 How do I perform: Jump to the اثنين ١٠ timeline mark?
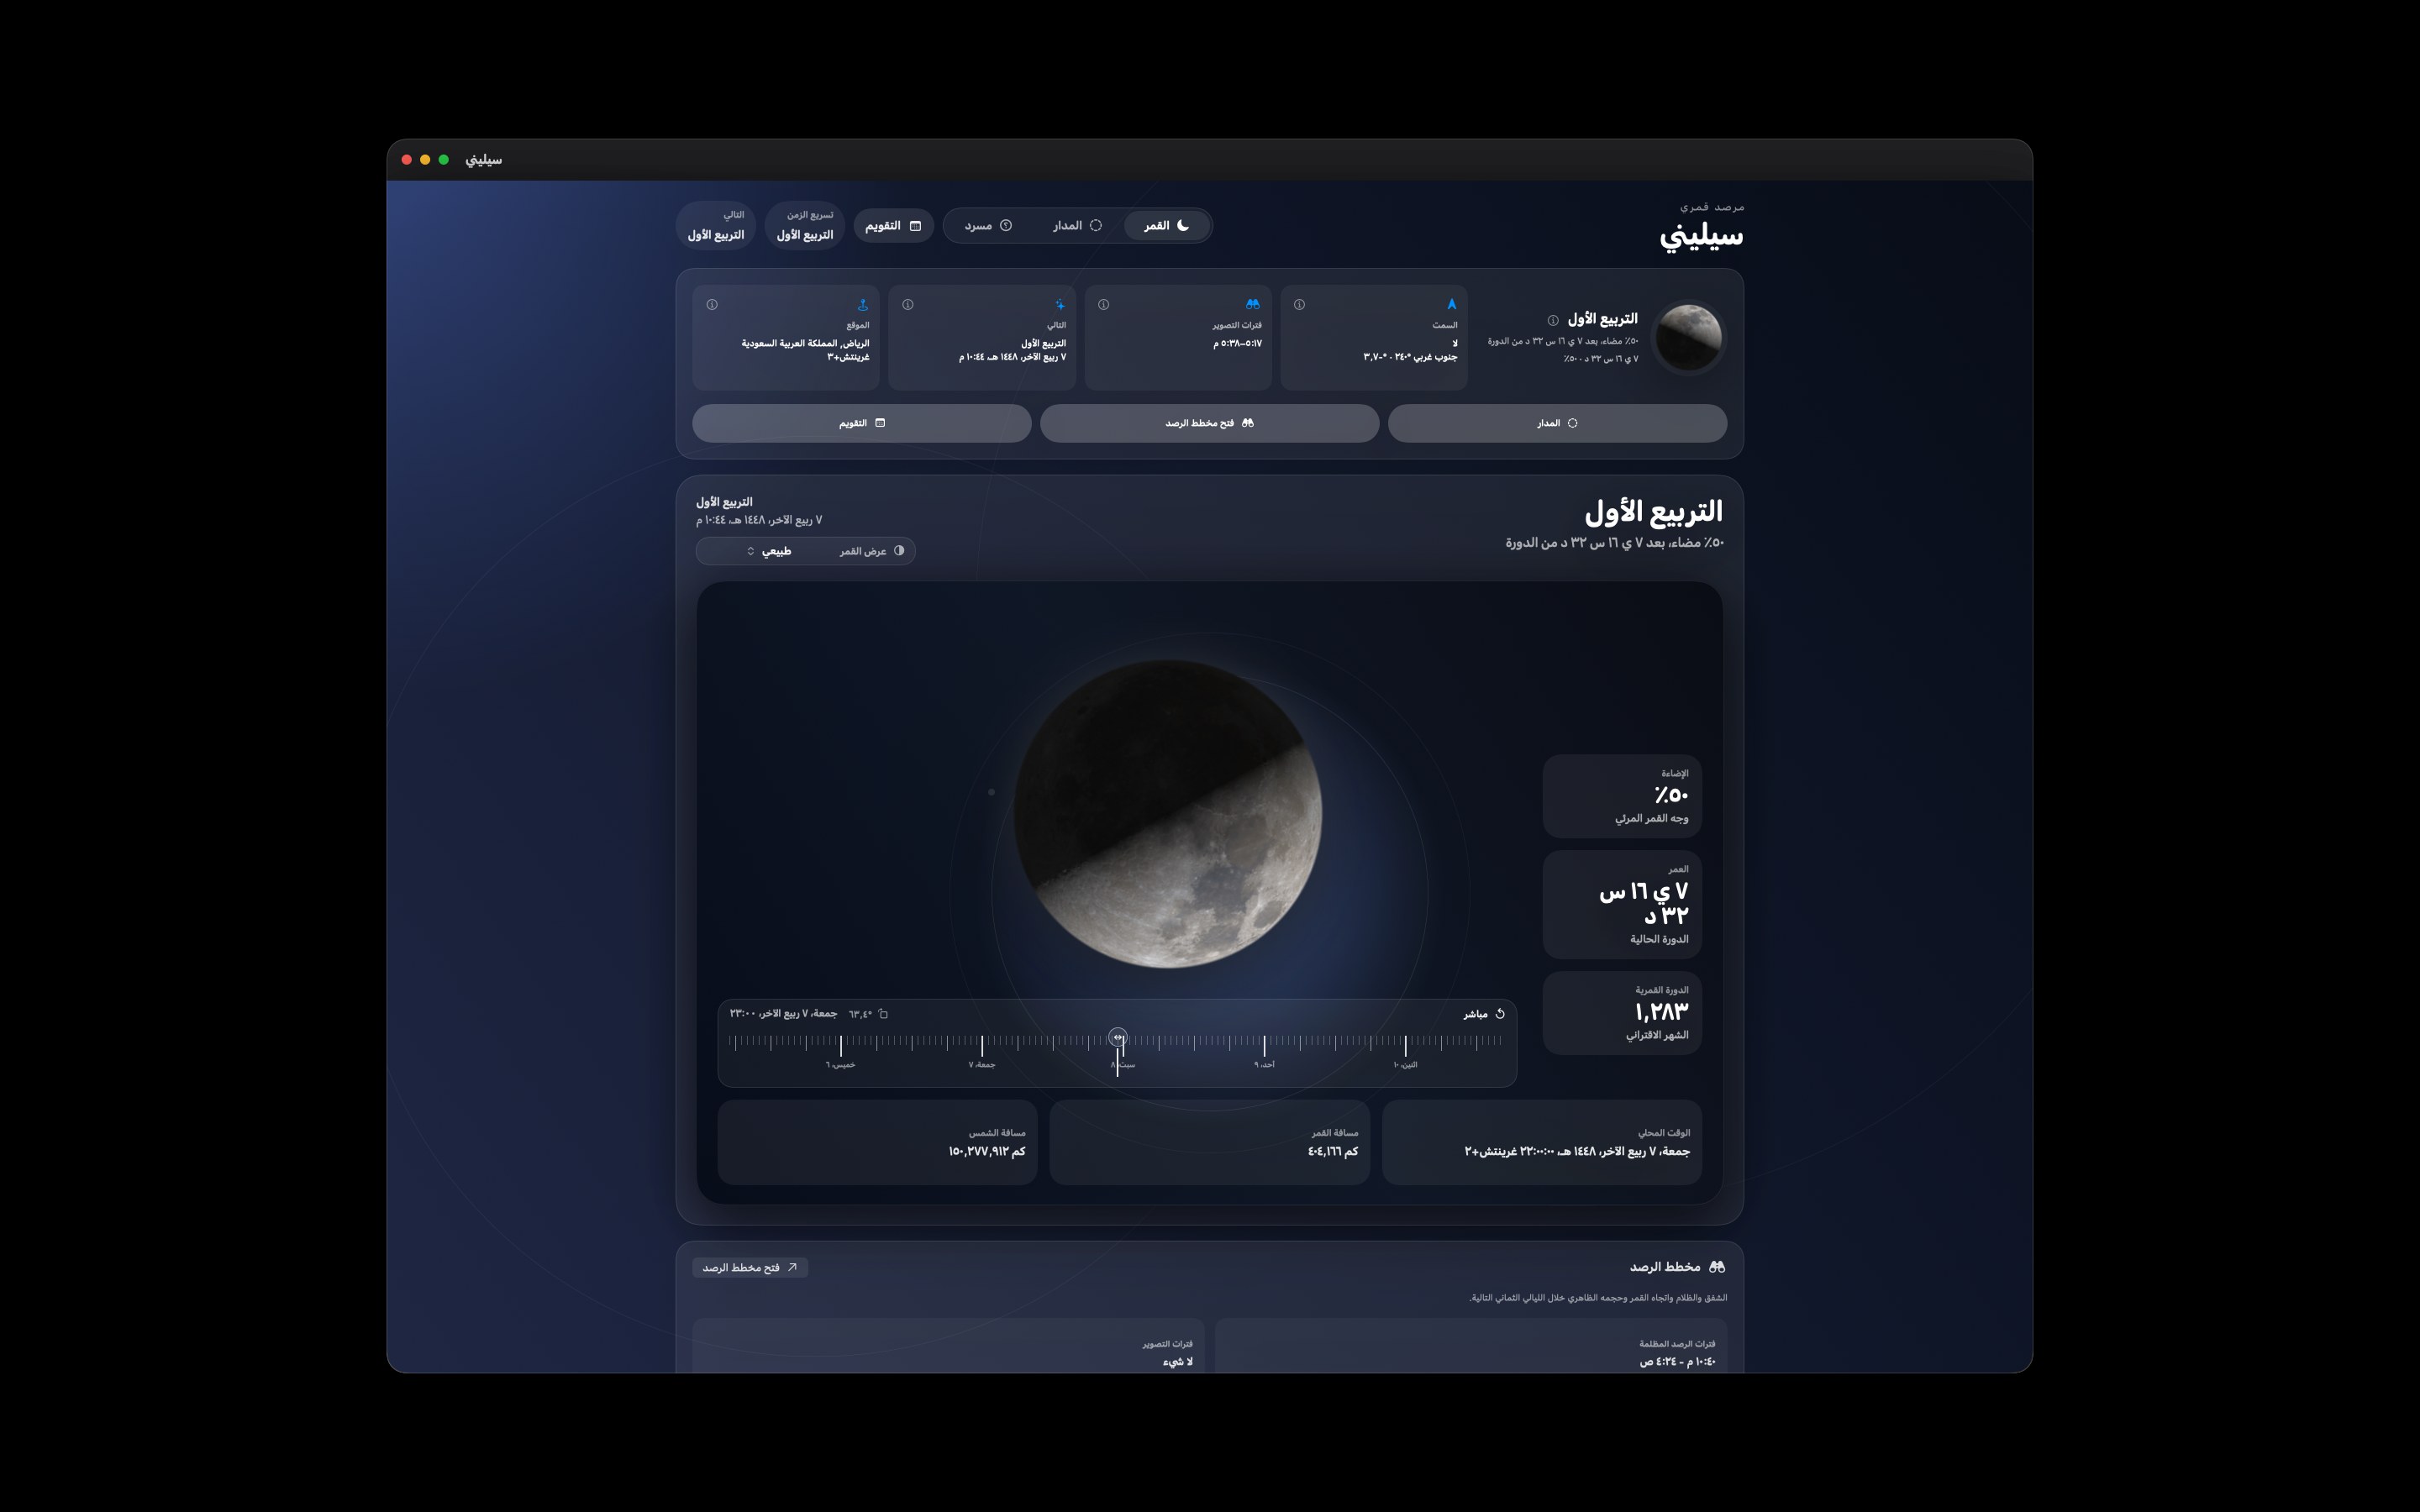point(1405,1065)
